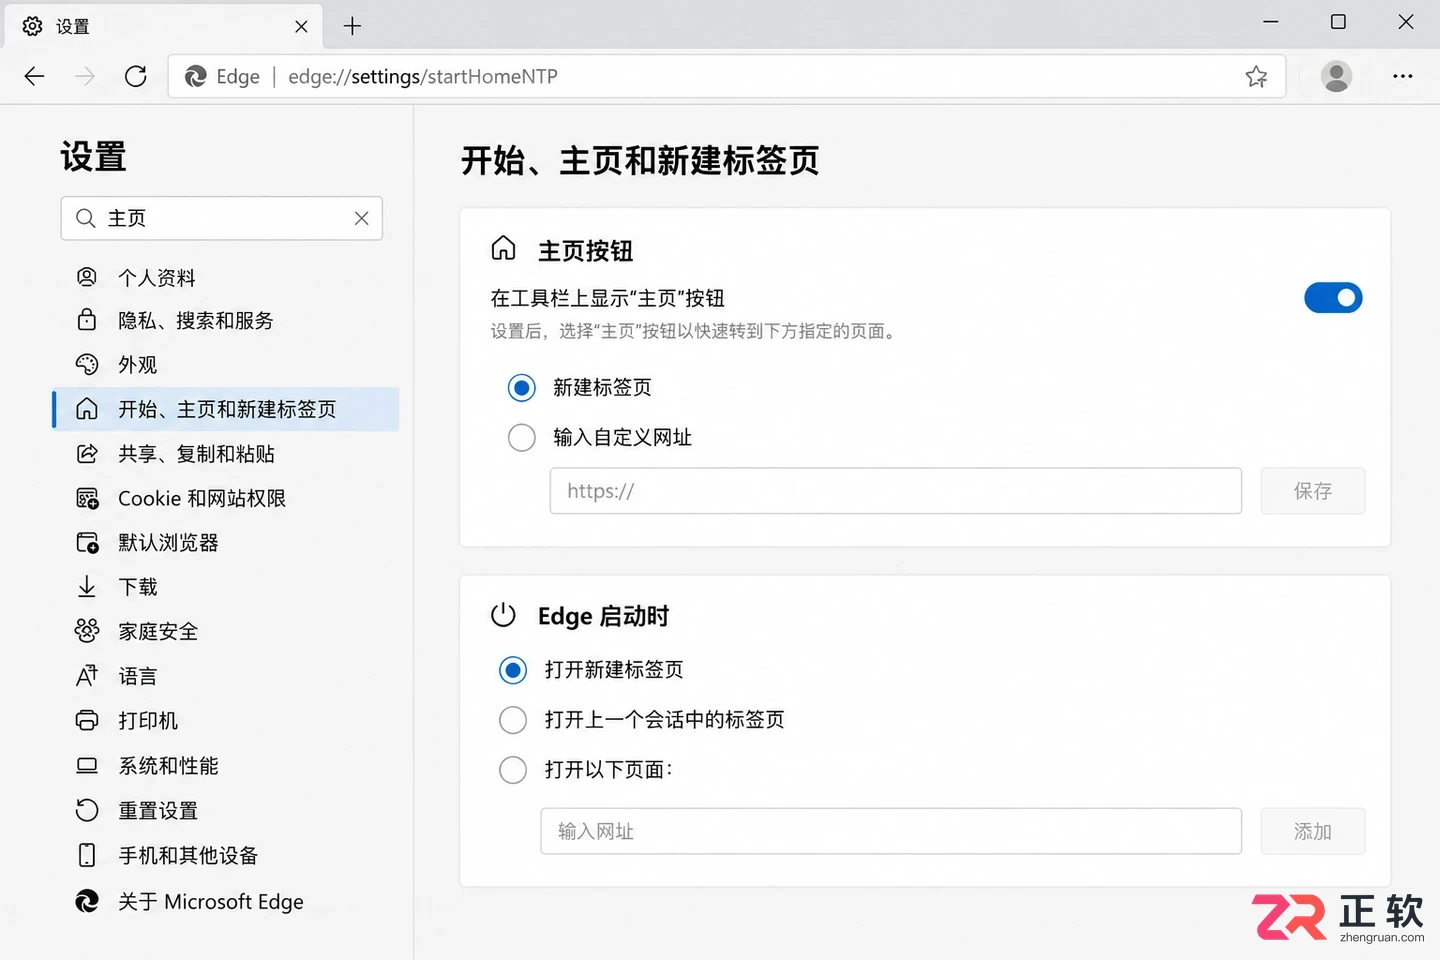Go forward using the forward arrow
Image resolution: width=1440 pixels, height=960 pixels.
tap(85, 76)
